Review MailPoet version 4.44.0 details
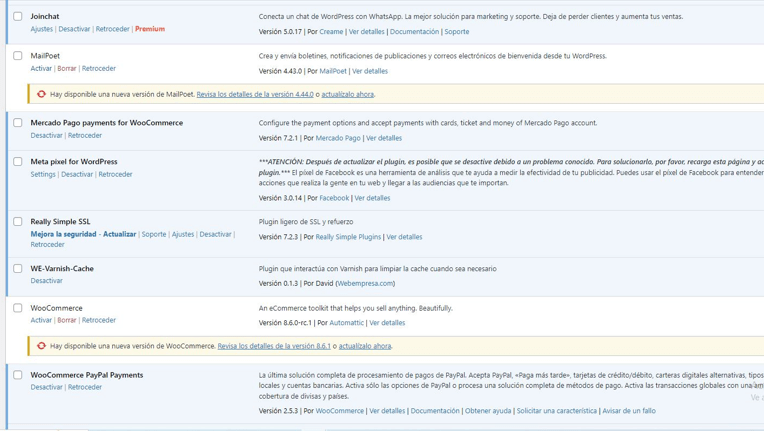Viewport: 764px width, 431px height. click(255, 94)
